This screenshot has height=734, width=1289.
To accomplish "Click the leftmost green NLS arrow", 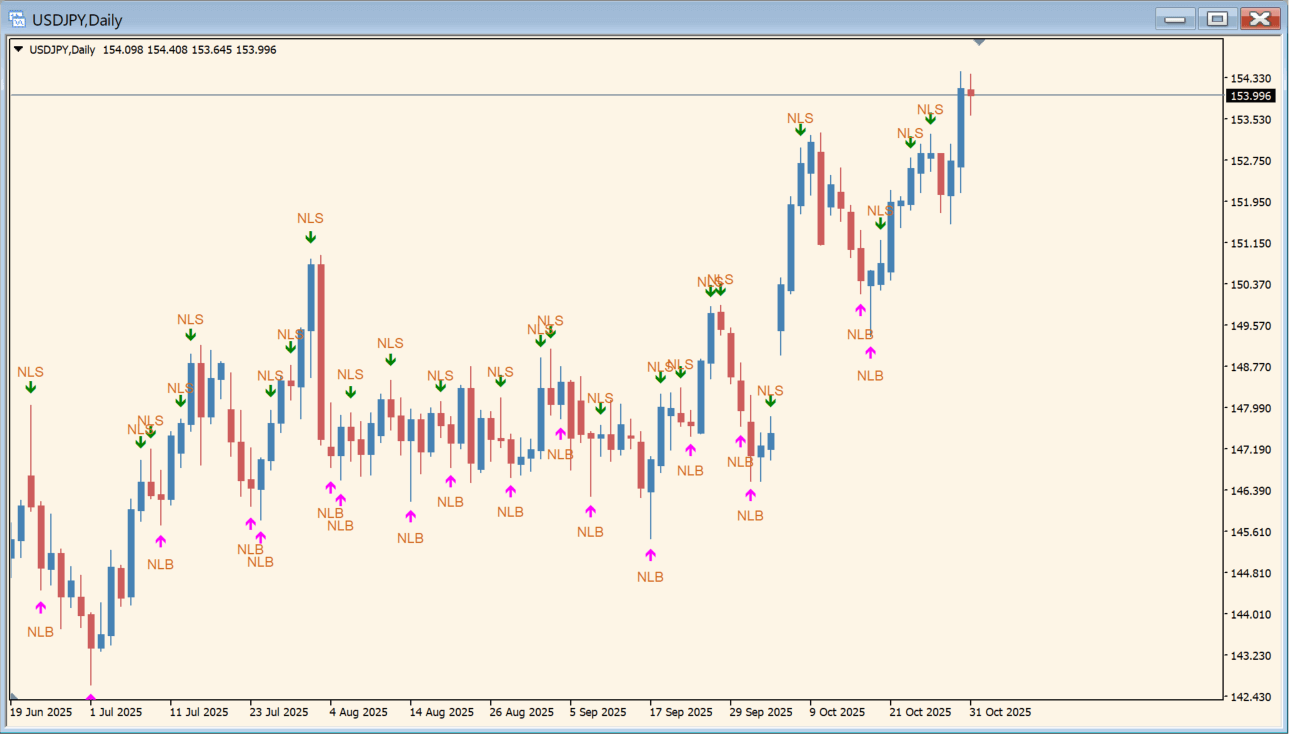I will (30, 387).
